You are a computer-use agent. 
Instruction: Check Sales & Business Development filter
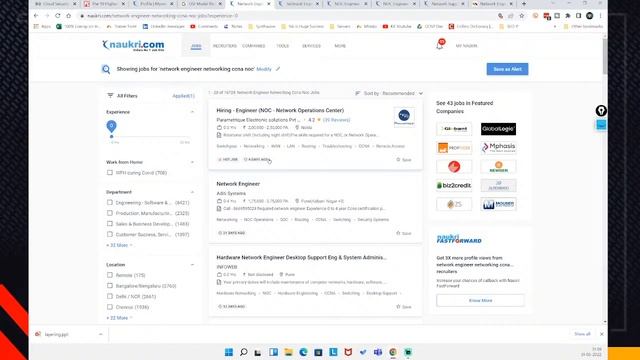pyautogui.click(x=109, y=224)
